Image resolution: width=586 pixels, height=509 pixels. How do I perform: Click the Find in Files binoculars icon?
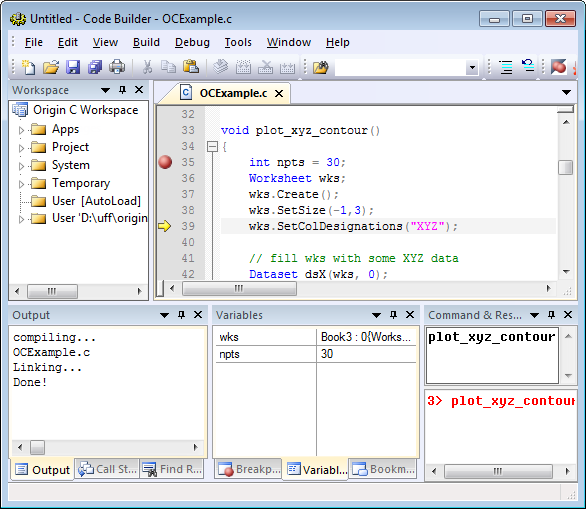pos(321,67)
